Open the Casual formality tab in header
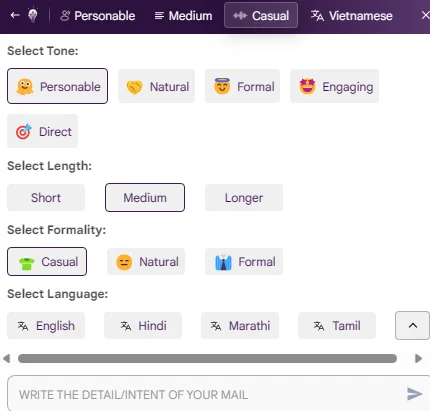The height and width of the screenshot is (411, 430). click(x=261, y=15)
